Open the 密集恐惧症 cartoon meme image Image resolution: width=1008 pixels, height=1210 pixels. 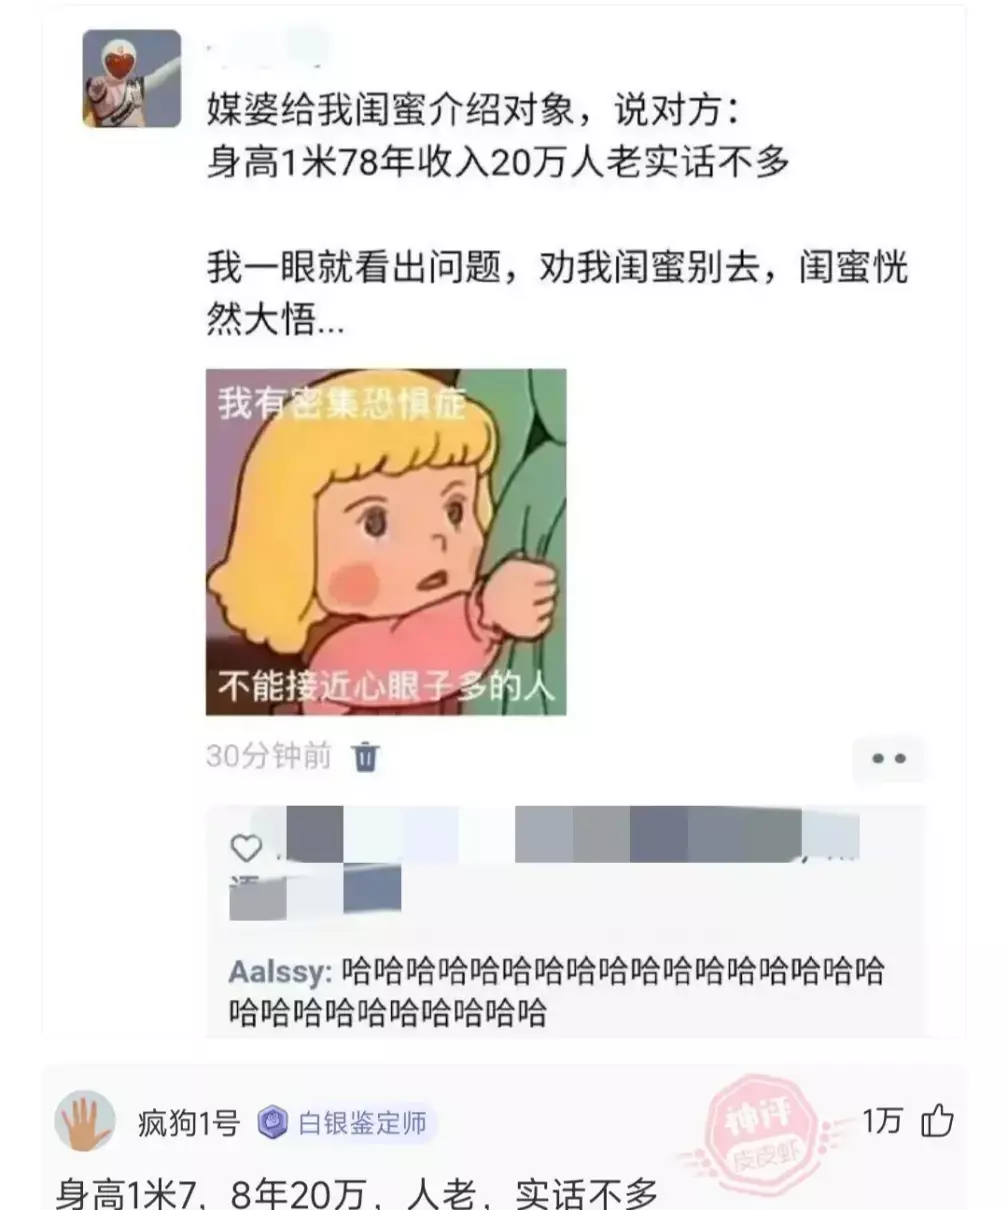pyautogui.click(x=386, y=542)
